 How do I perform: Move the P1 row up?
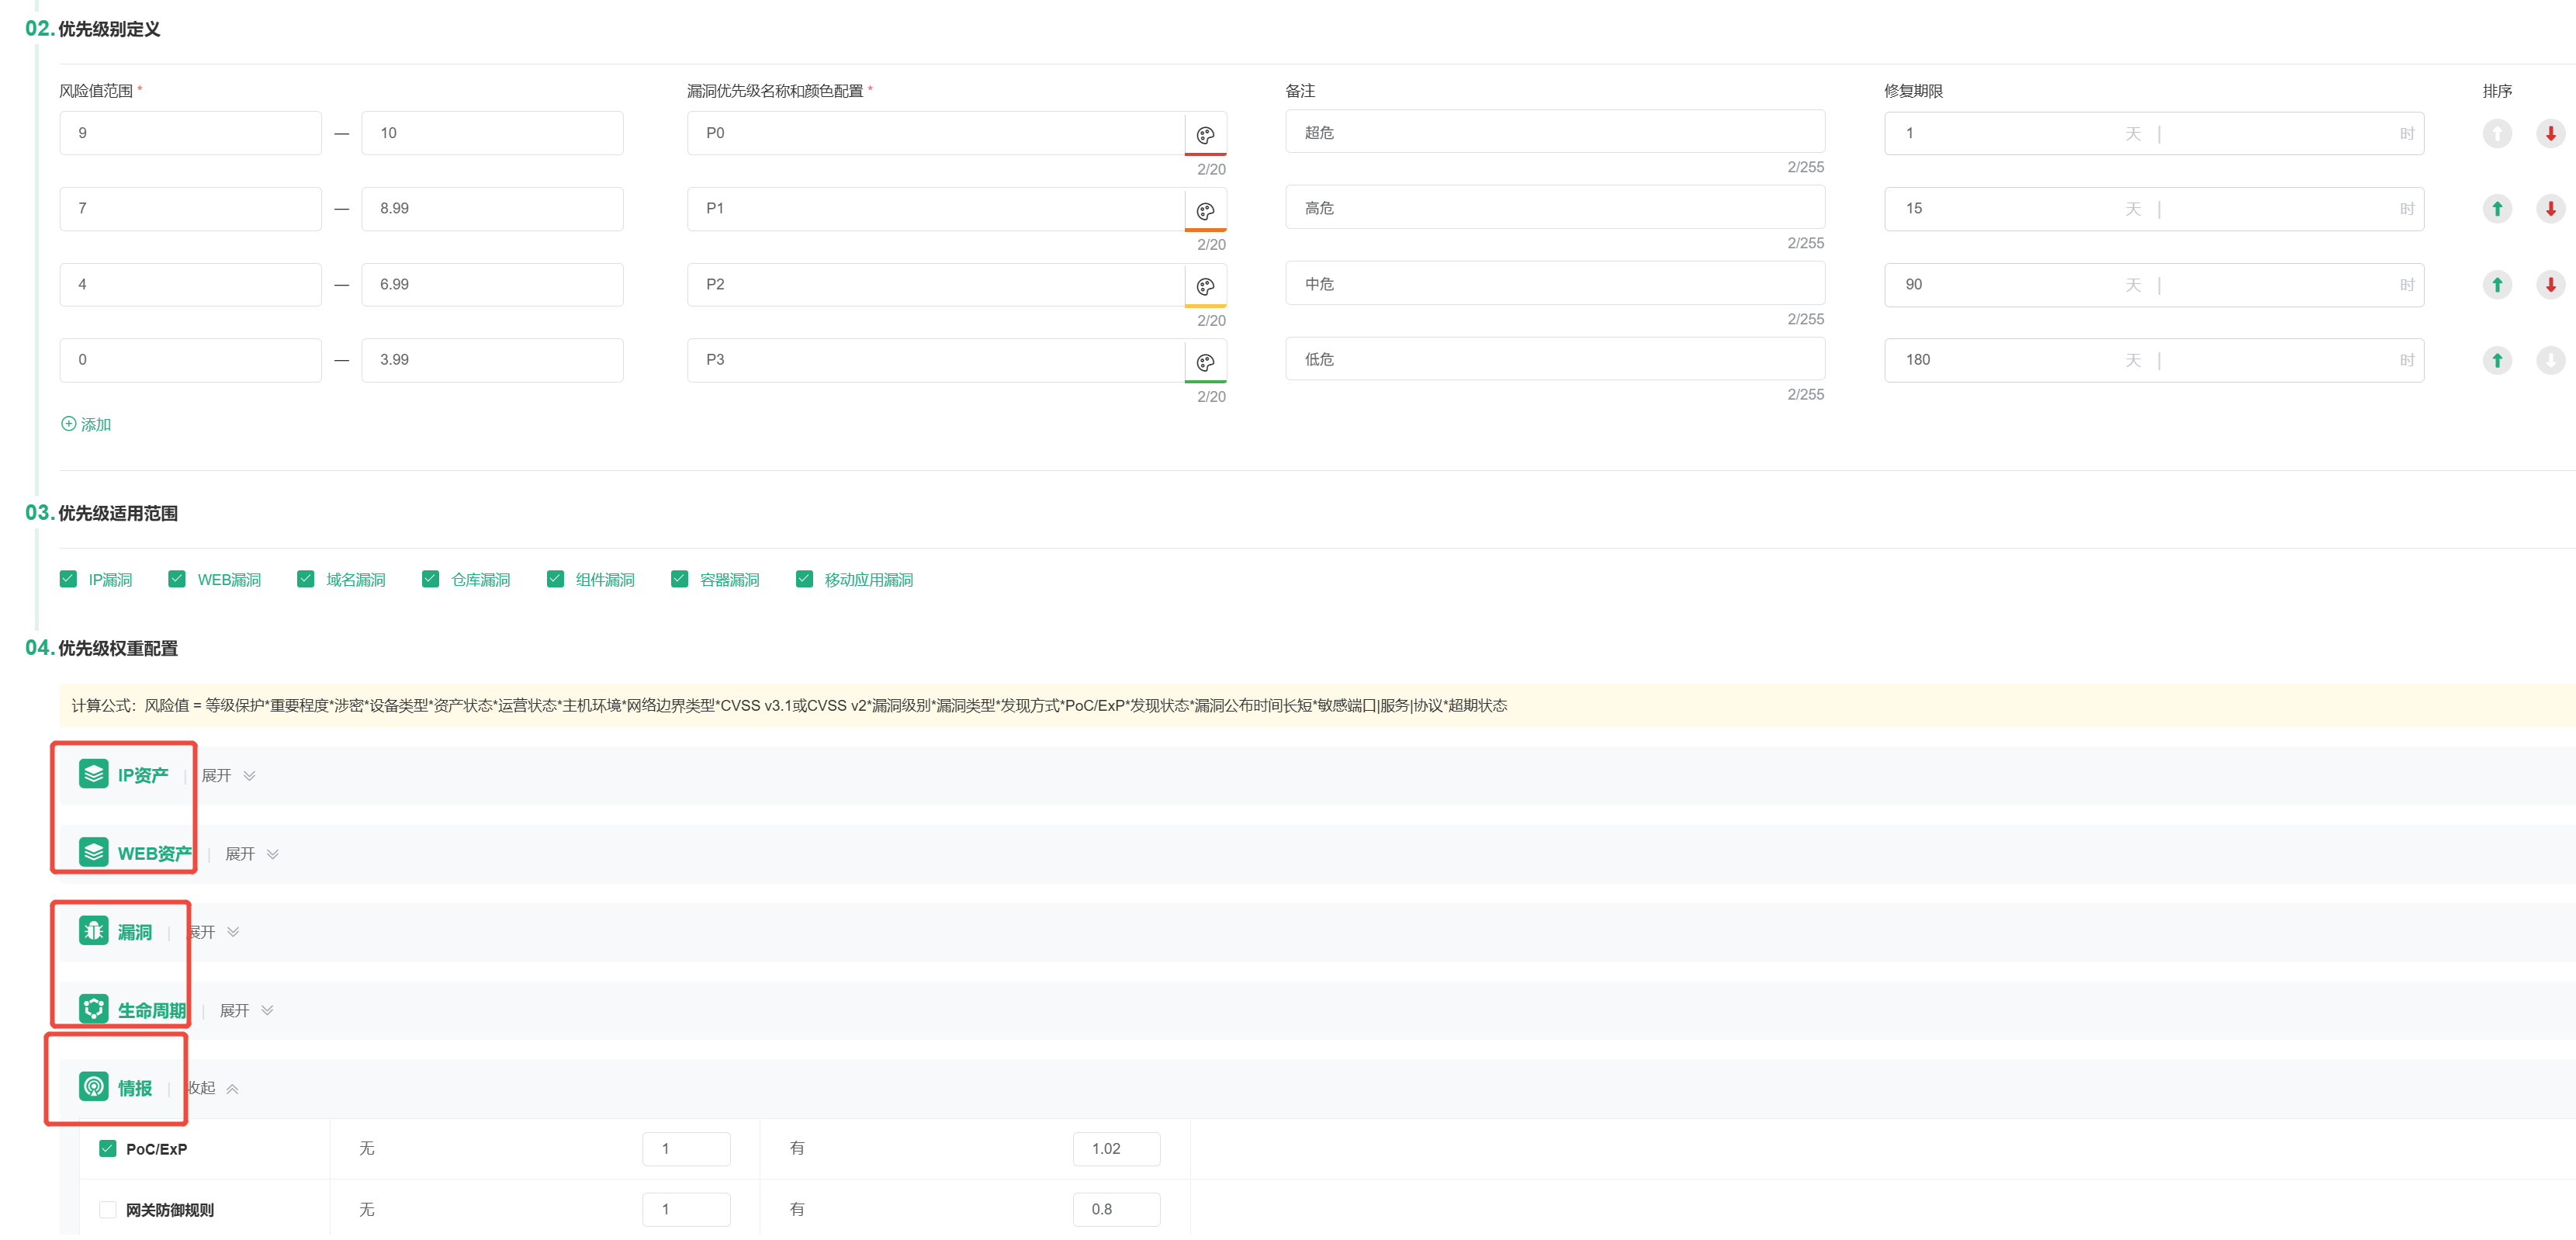click(x=2497, y=209)
